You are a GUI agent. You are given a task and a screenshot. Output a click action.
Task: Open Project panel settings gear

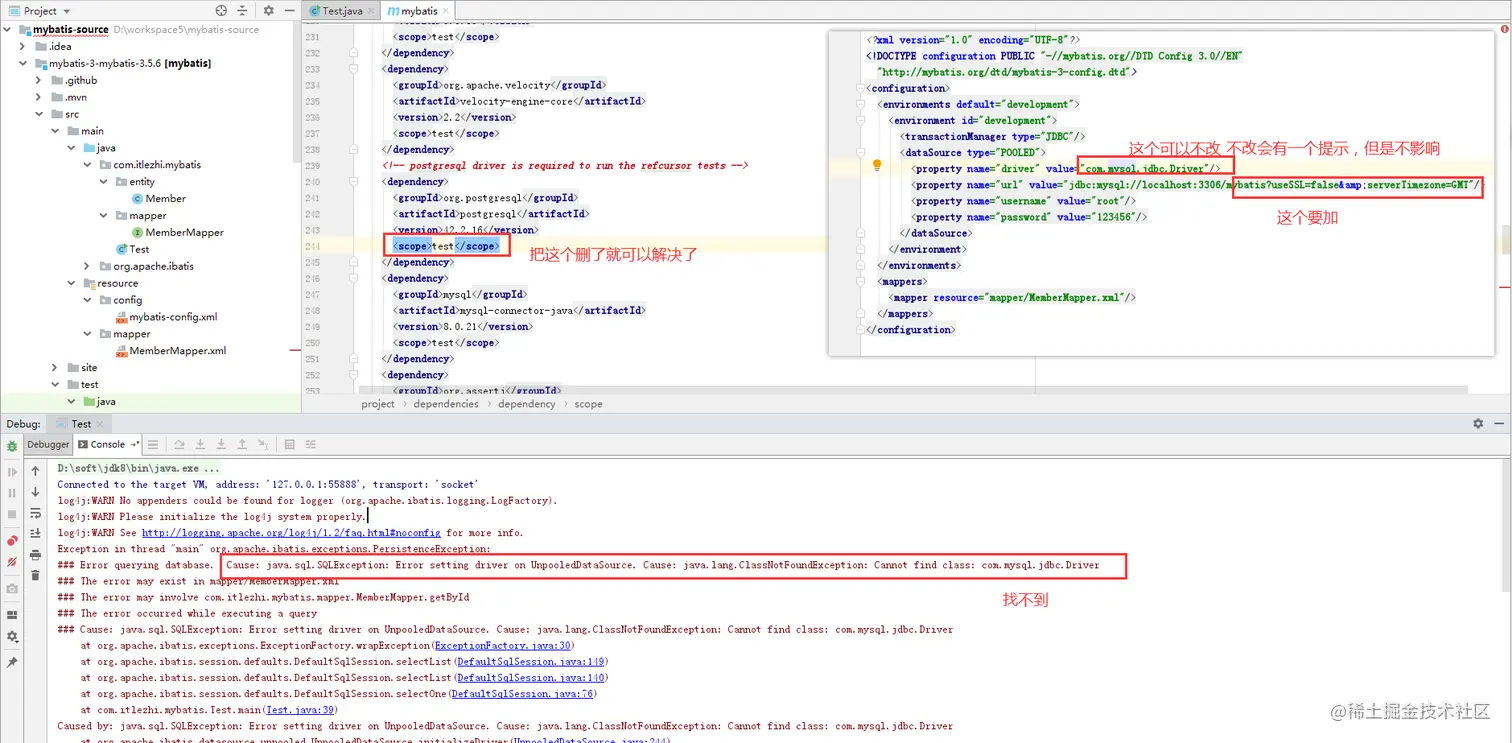point(268,11)
